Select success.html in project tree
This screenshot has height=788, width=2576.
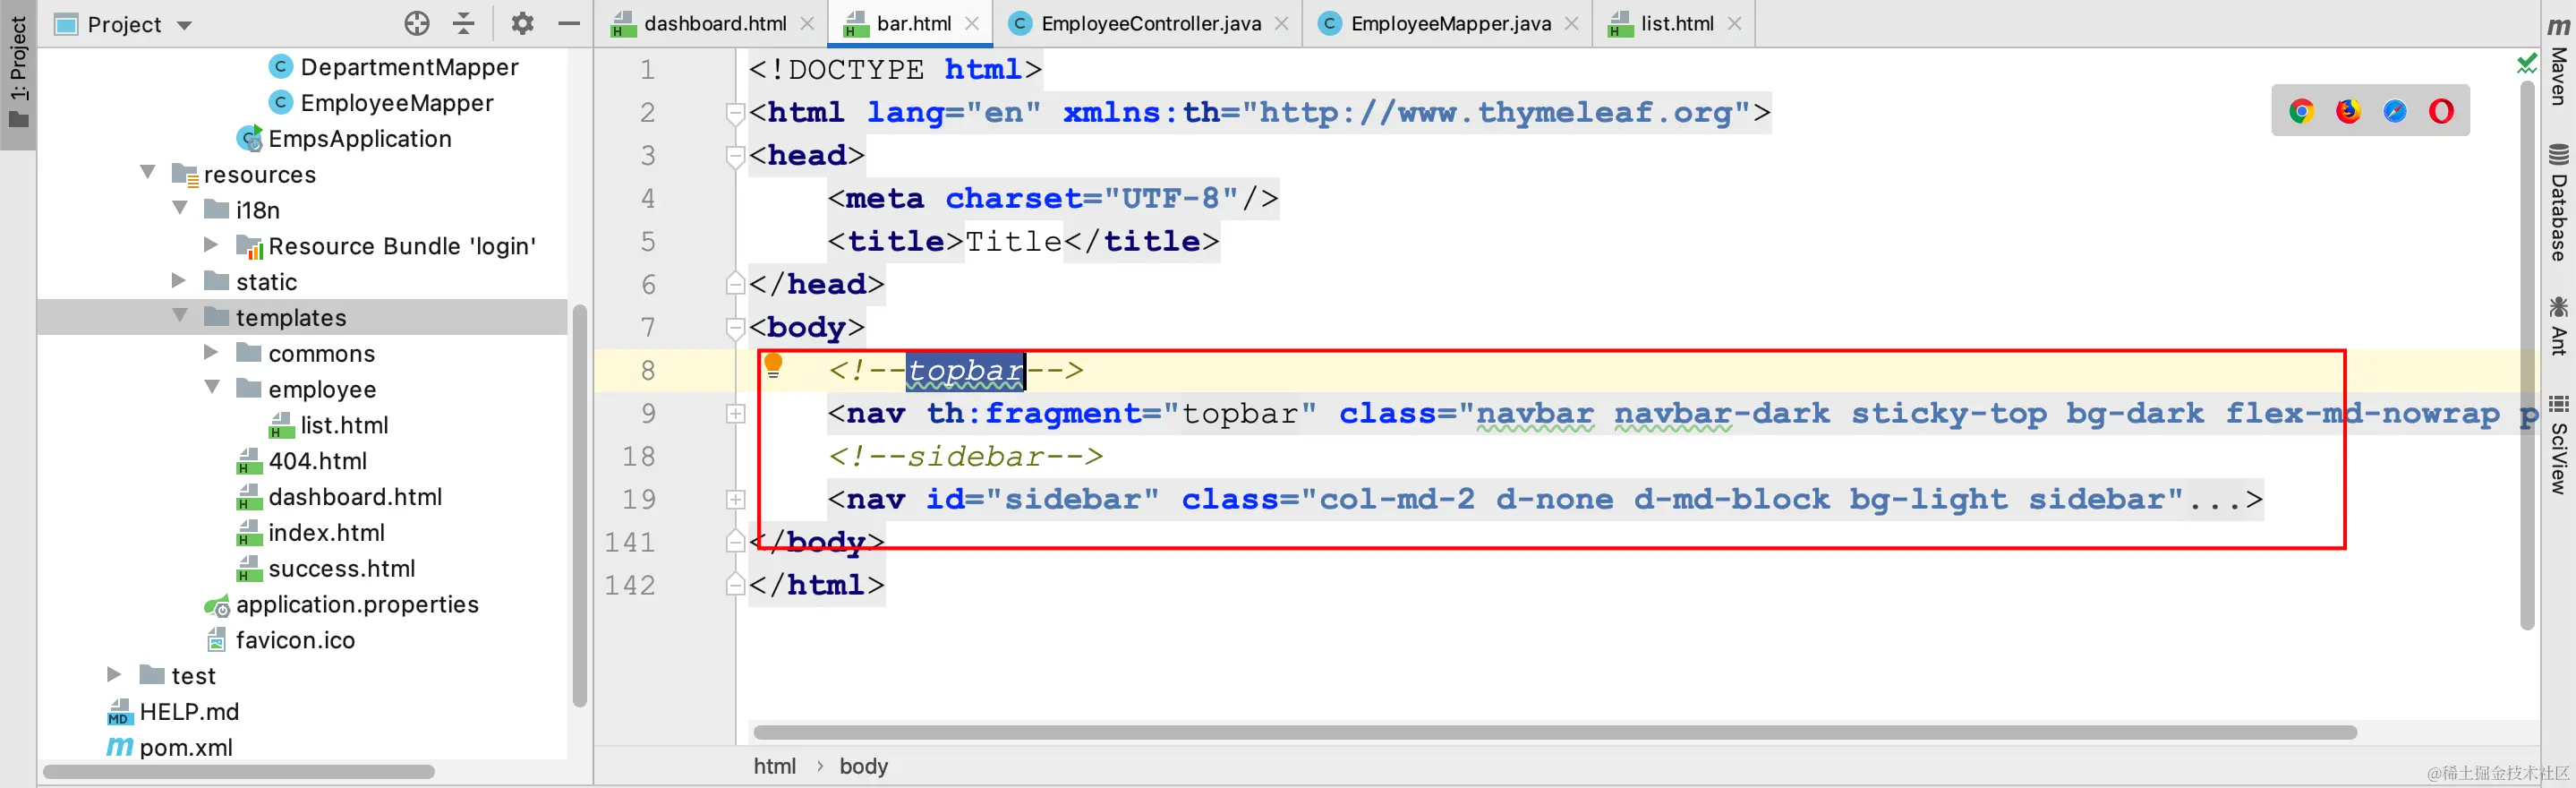coord(326,569)
